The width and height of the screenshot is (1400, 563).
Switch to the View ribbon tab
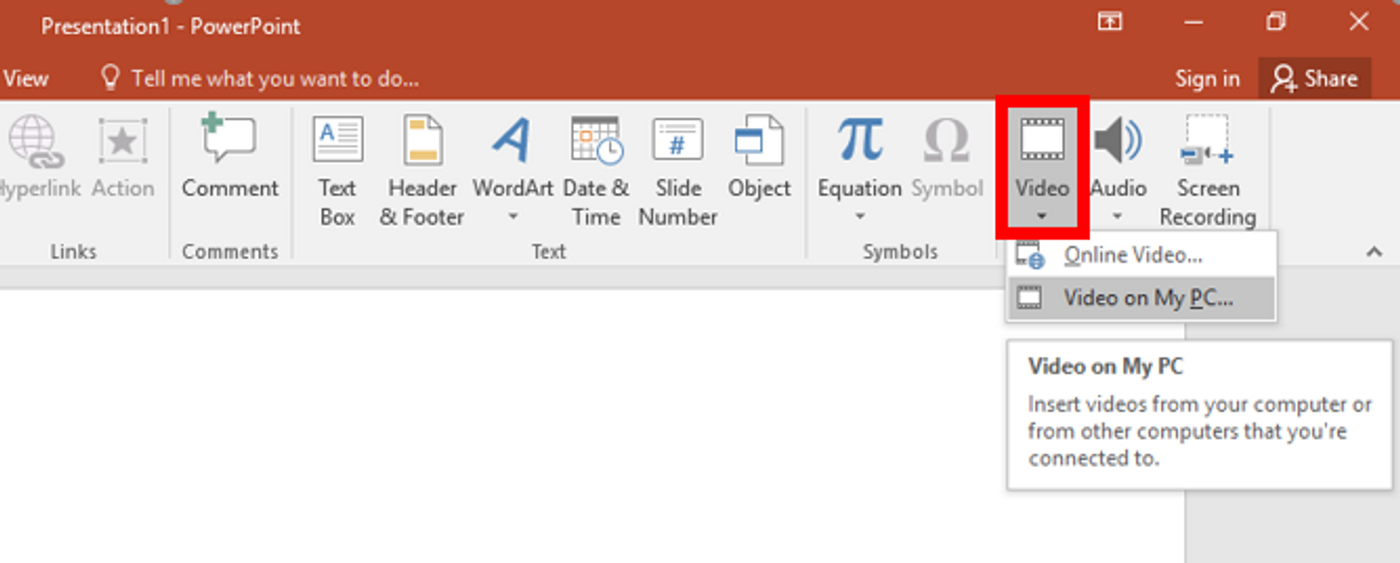[26, 79]
